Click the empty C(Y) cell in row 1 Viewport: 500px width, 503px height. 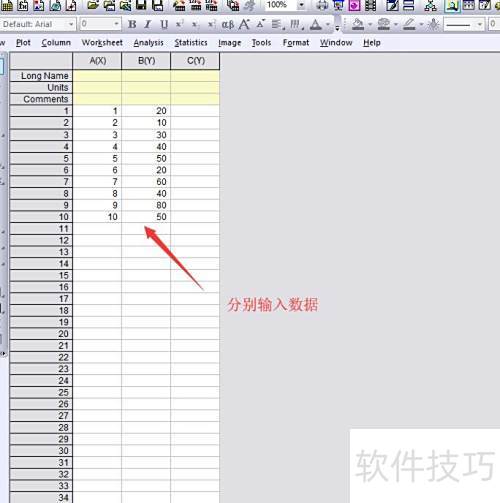pyautogui.click(x=195, y=111)
